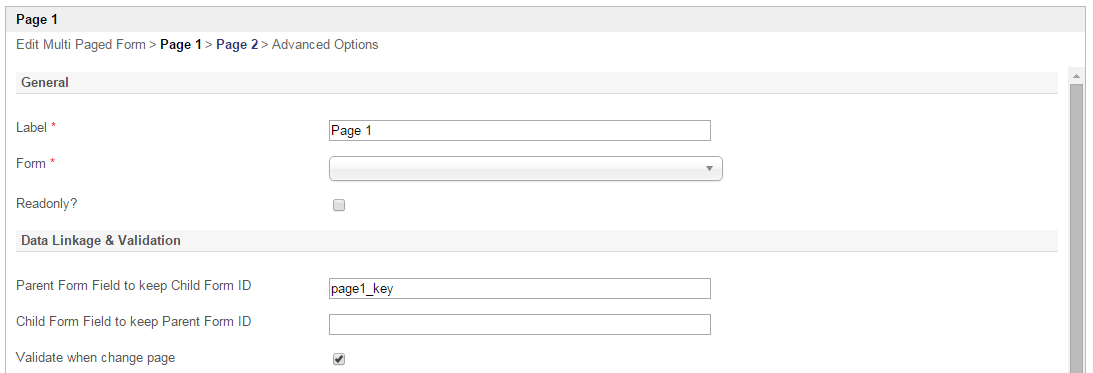
Task: Open Edit Multi Paged Form breadcrumb
Action: (x=81, y=45)
